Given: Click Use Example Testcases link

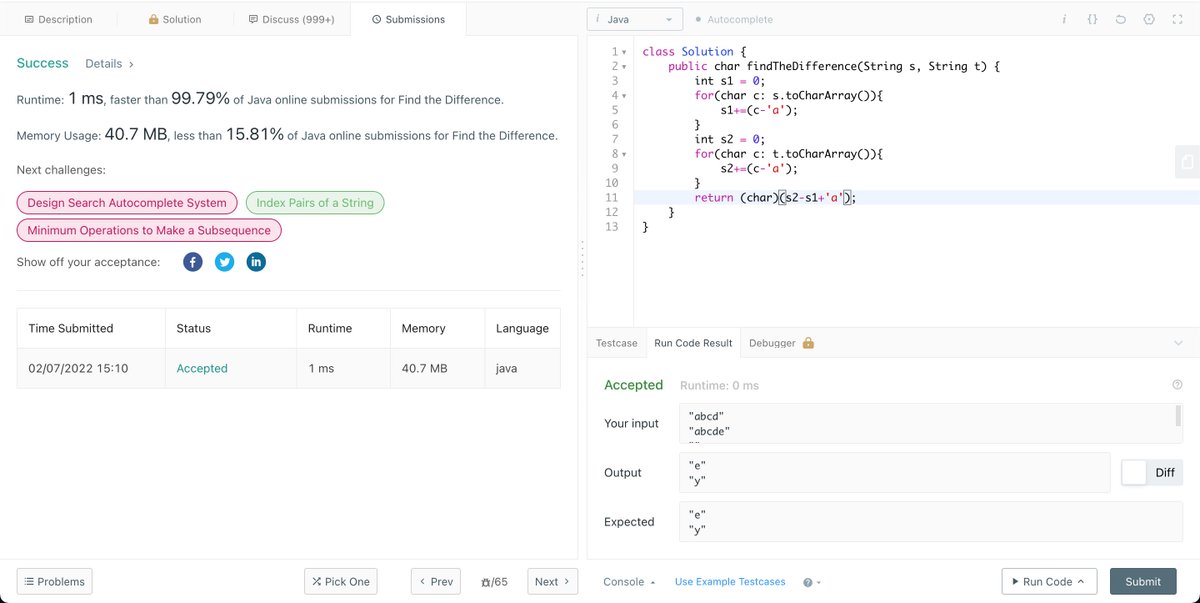Looking at the screenshot, I should point(730,582).
